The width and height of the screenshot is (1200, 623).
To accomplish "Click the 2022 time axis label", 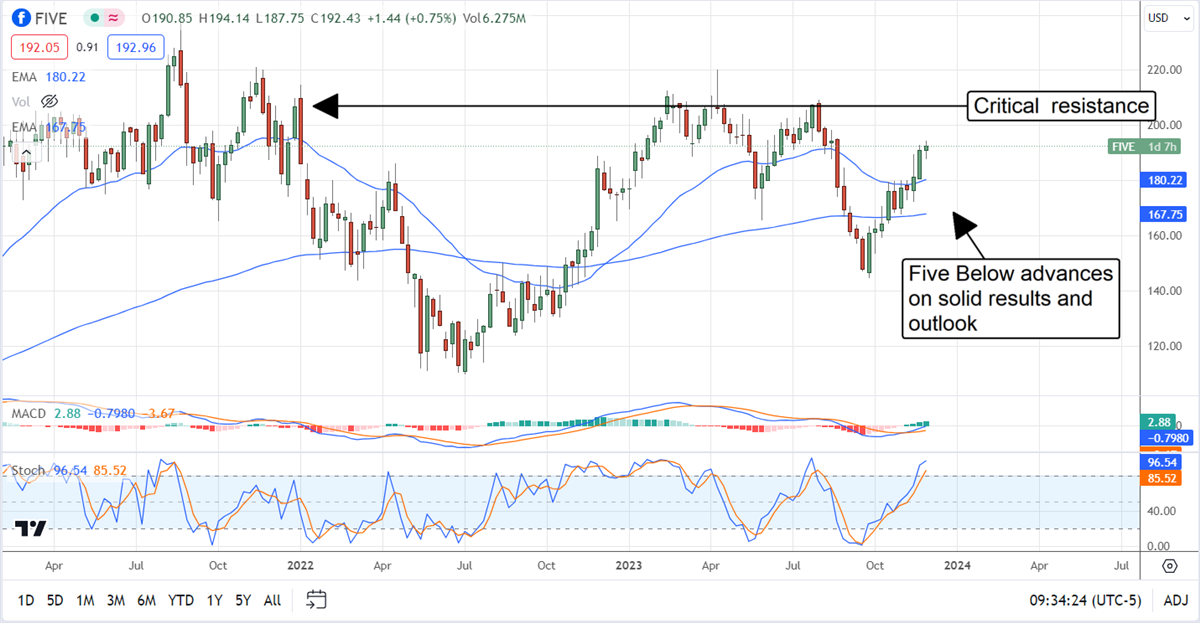I will [301, 565].
